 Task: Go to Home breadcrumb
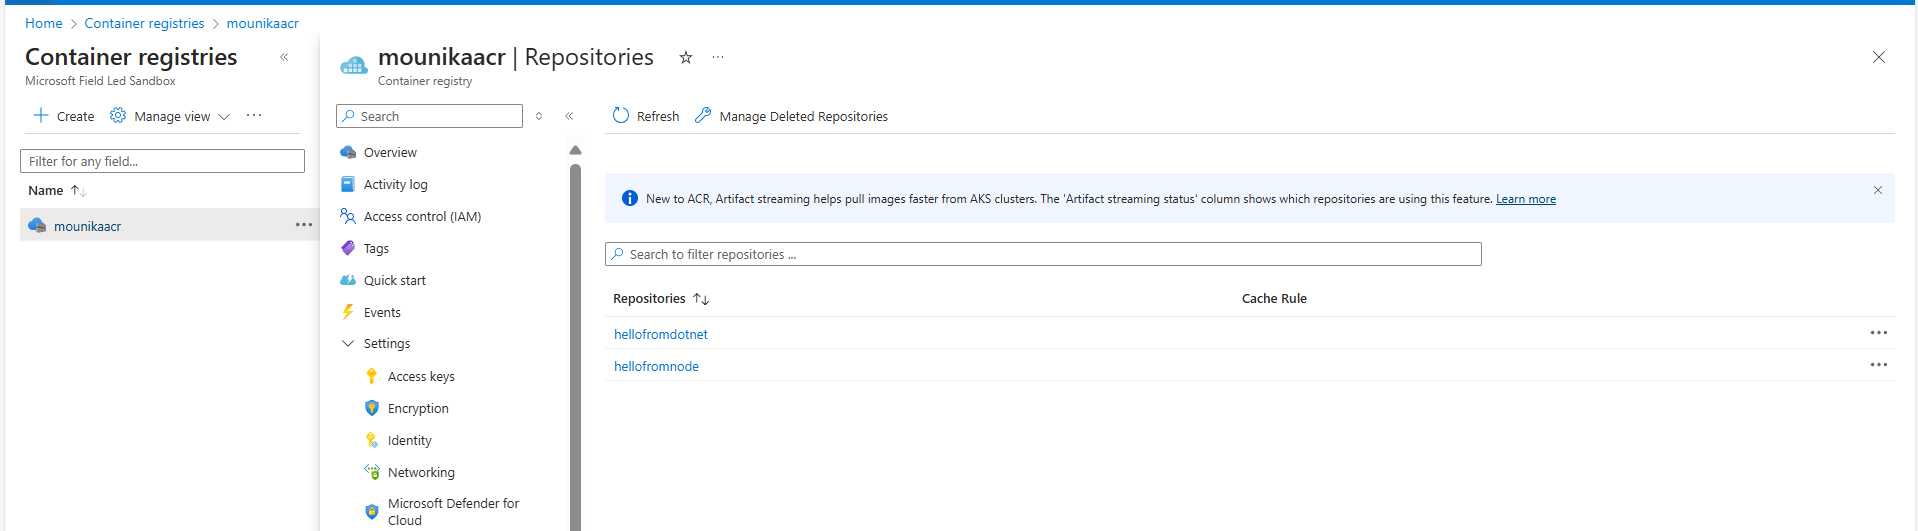[43, 23]
